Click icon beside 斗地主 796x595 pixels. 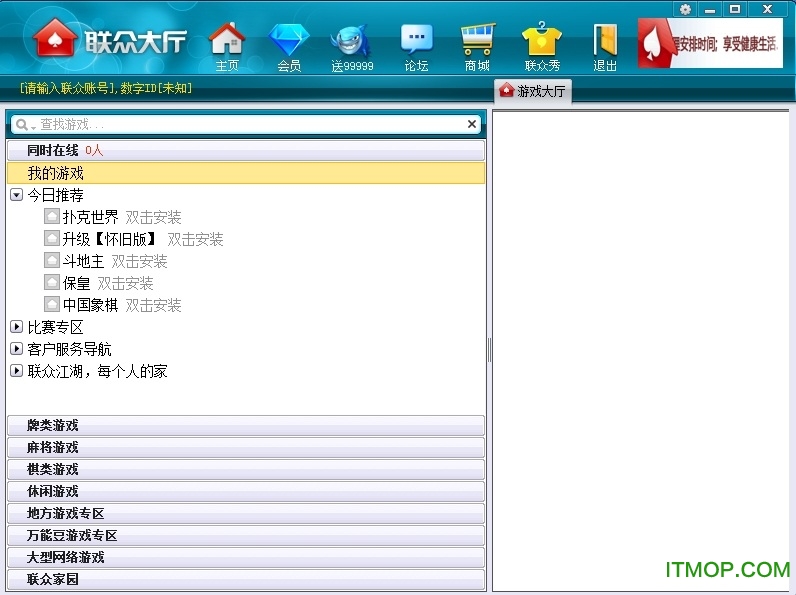point(52,260)
